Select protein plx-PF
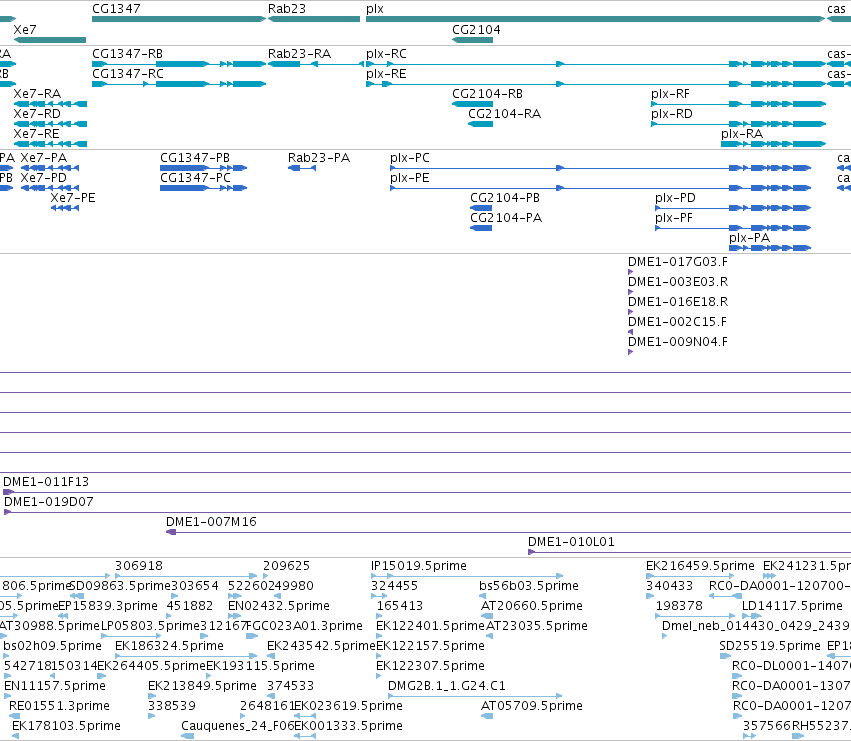The image size is (851, 741). [733, 228]
